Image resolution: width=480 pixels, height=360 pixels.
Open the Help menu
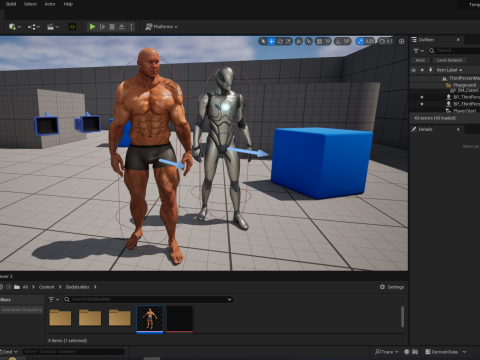[68, 4]
